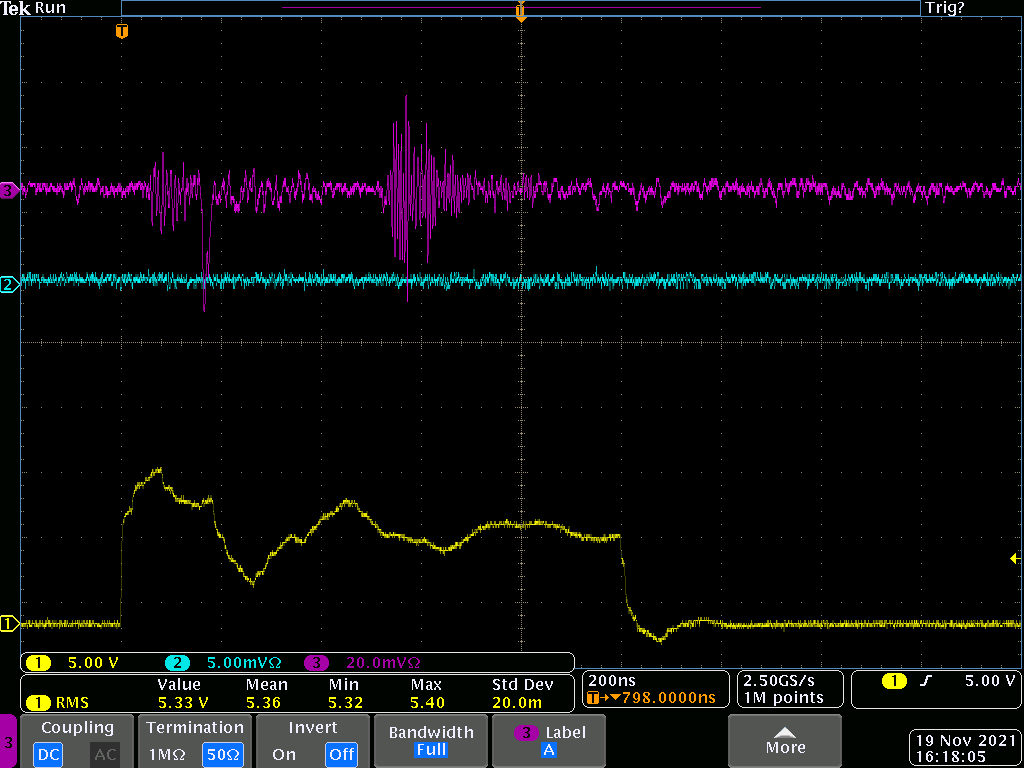Expand the More menu

click(785, 741)
